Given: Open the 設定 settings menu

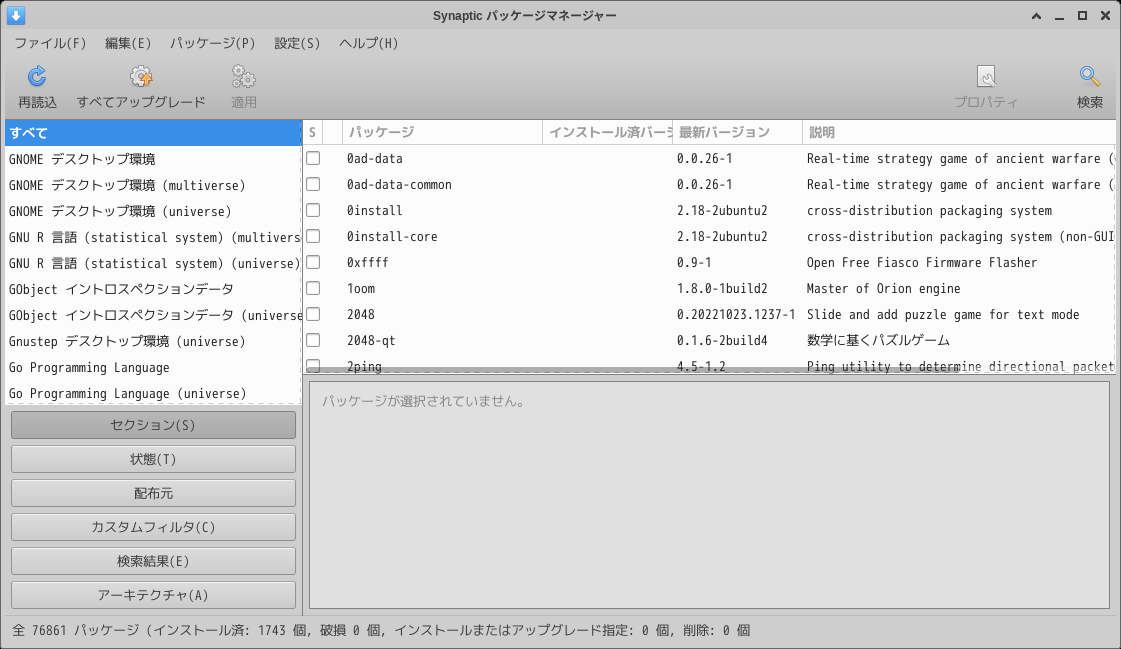Looking at the screenshot, I should pos(296,43).
